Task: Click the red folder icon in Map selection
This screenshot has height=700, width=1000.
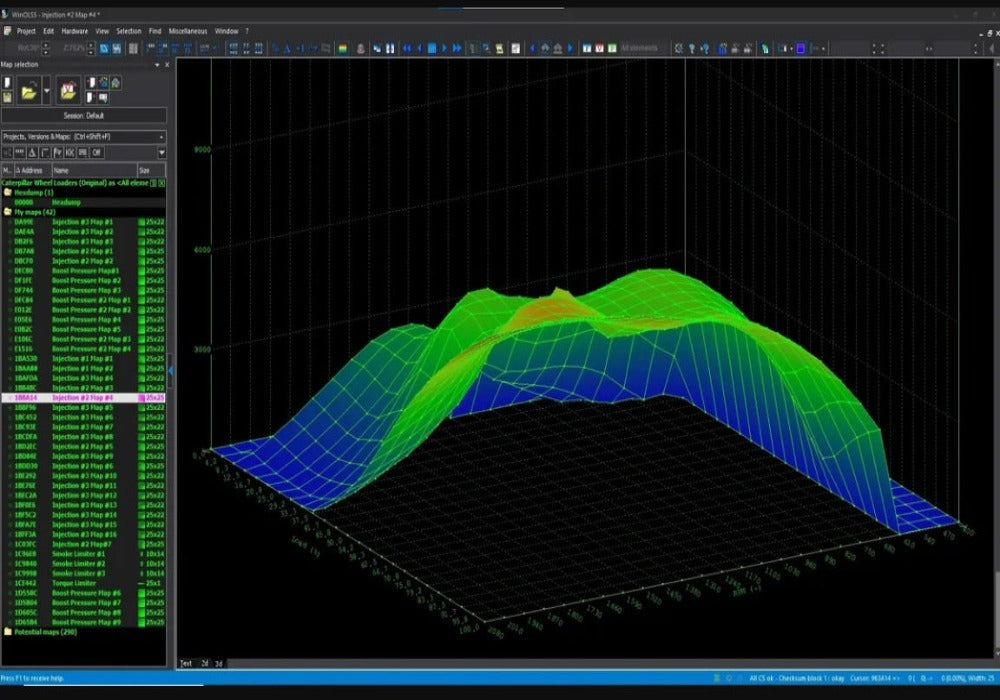Action: 69,91
